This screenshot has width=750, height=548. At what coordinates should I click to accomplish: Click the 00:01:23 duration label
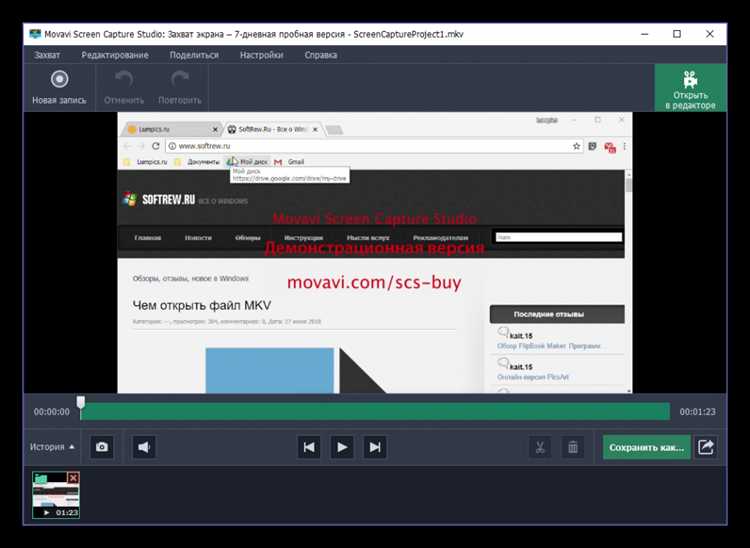coord(698,412)
